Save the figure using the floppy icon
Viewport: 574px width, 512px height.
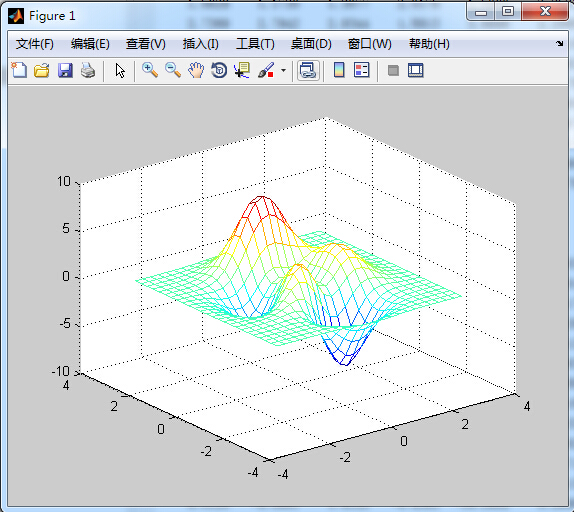pyautogui.click(x=65, y=70)
